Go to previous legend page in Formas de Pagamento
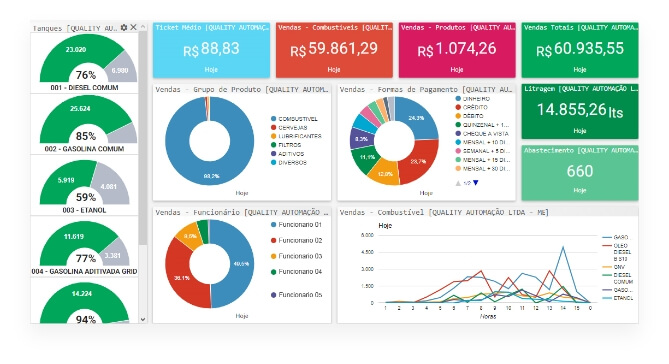Viewport: 669px width, 364px height. click(458, 183)
